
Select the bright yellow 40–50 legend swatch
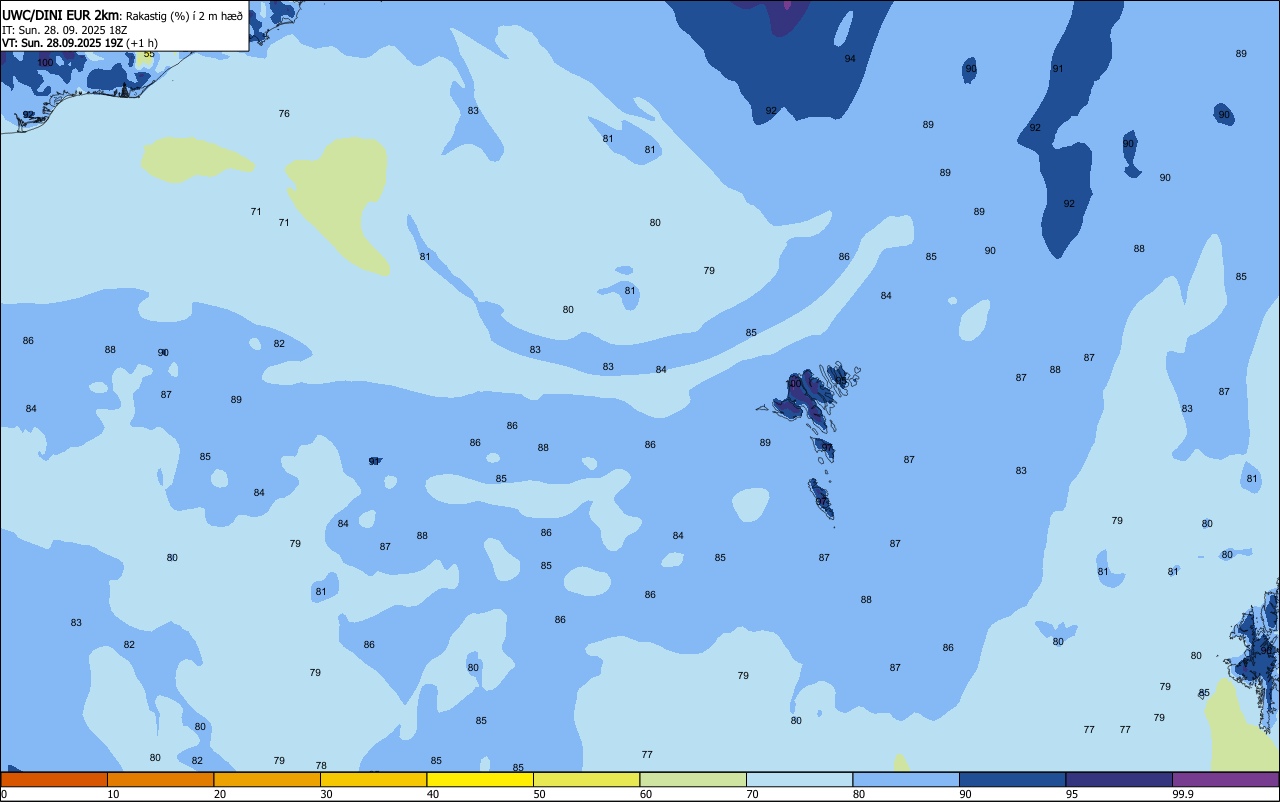click(480, 779)
